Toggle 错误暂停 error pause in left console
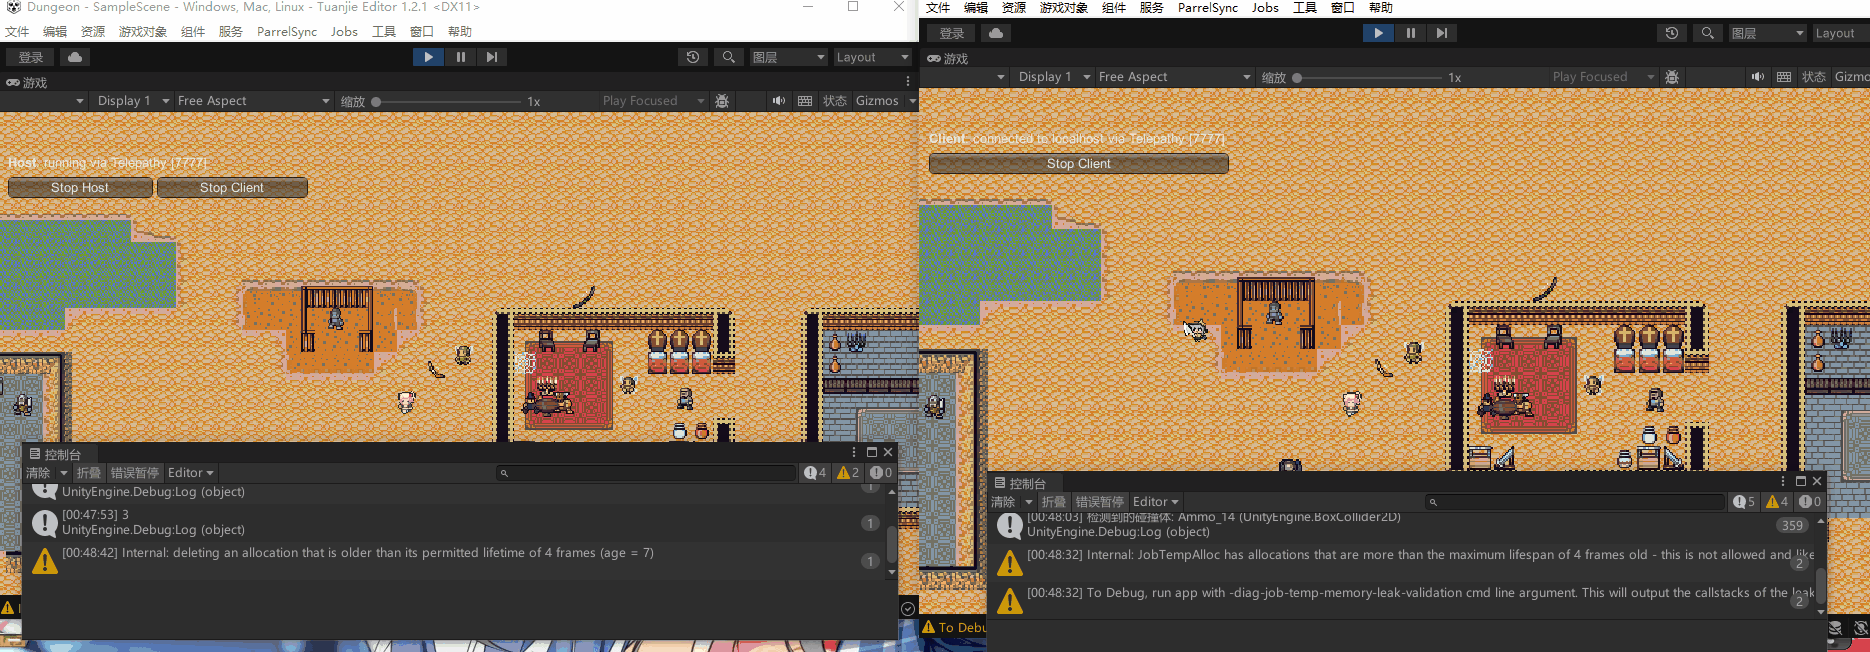 [x=135, y=473]
